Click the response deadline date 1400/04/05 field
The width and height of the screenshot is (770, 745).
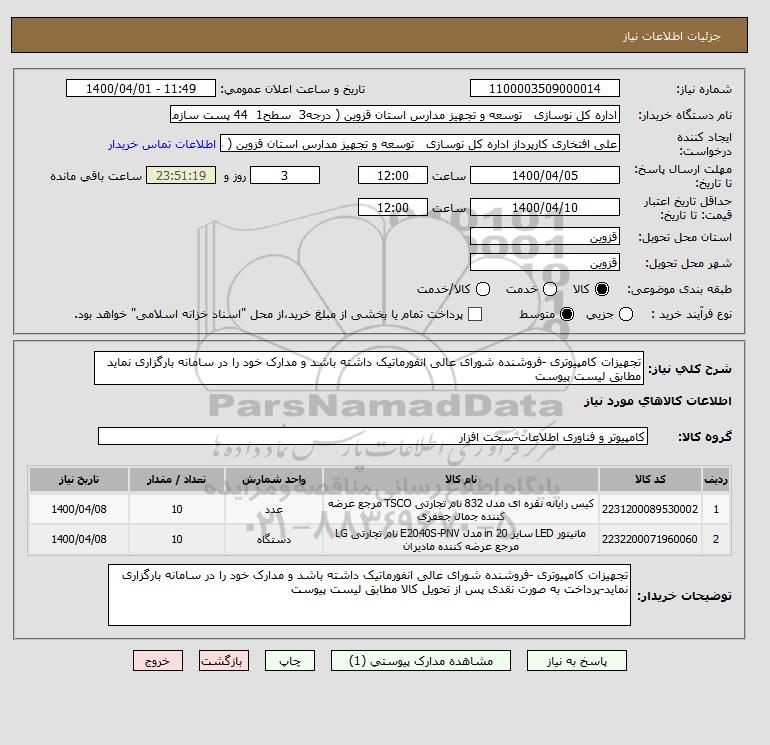[x=545, y=175]
